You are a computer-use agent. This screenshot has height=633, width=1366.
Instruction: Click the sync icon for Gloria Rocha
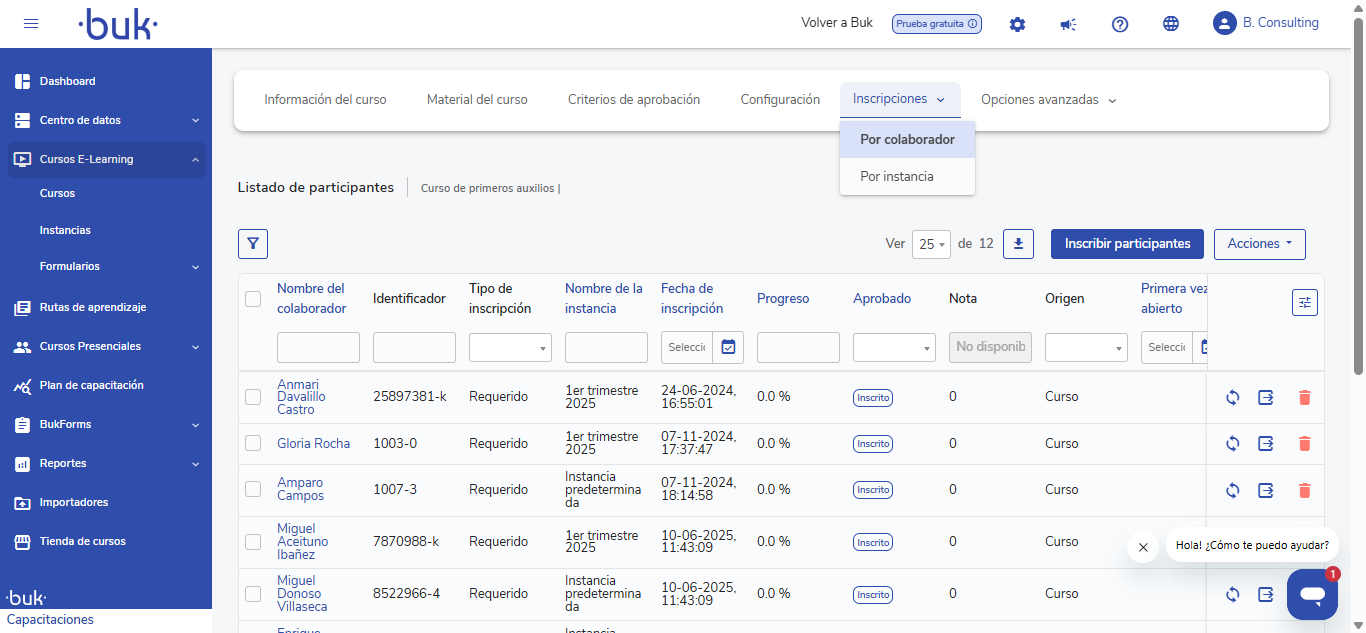tap(1233, 443)
